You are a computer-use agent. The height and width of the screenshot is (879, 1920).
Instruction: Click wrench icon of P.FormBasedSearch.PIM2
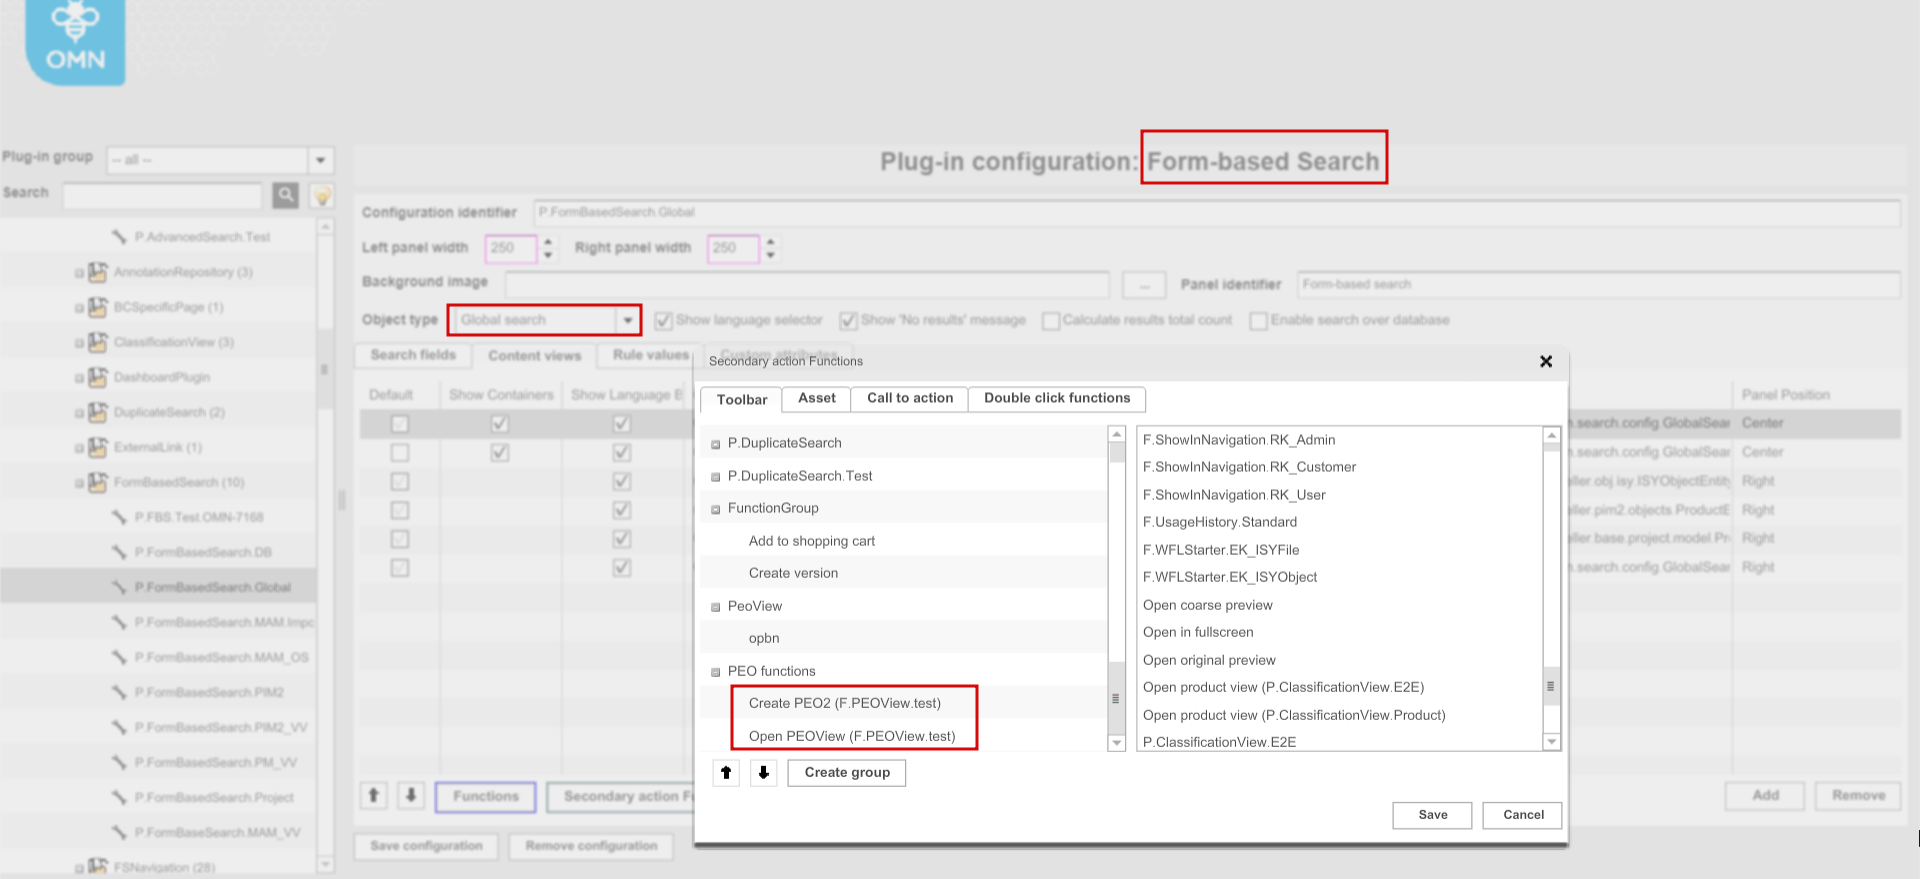coord(119,692)
